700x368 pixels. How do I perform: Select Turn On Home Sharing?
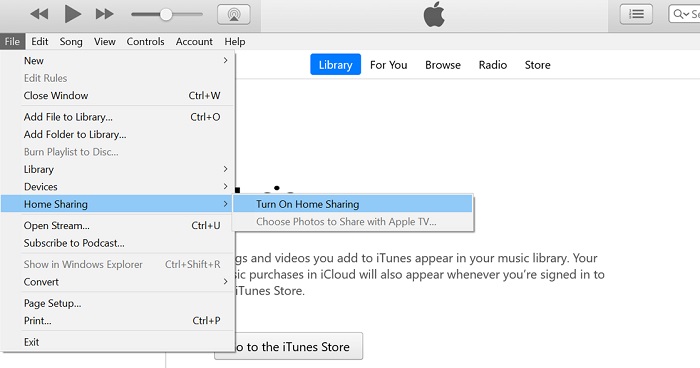point(353,204)
